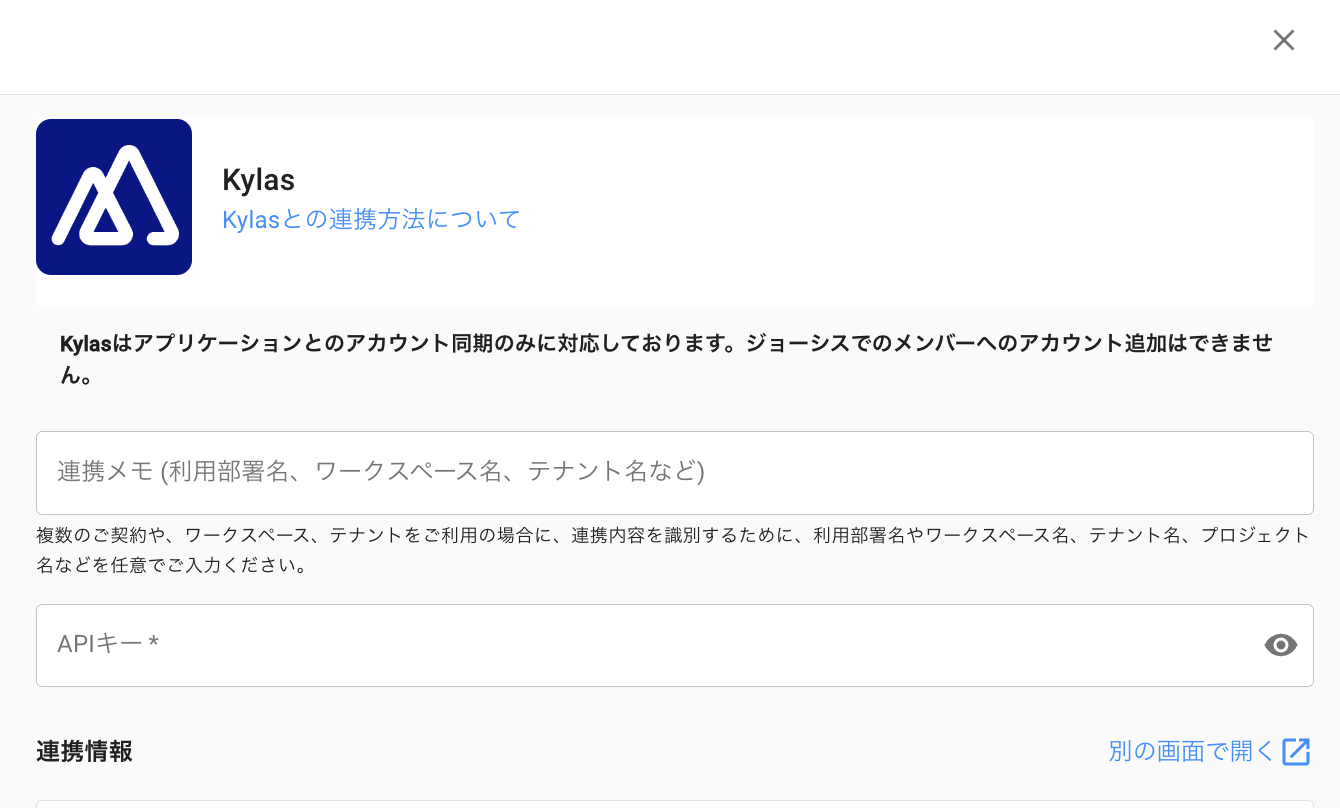Viewport: 1340px width, 808px height.
Task: Click the required asterisk on APIキー
Action: [154, 644]
